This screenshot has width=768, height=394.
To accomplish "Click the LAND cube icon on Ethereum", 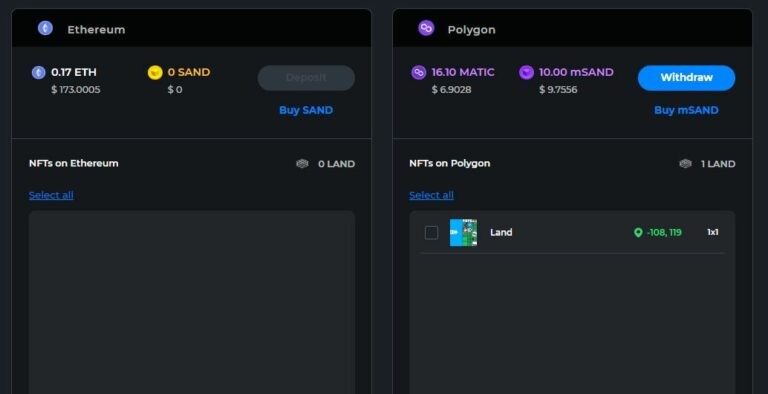I will 302,164.
